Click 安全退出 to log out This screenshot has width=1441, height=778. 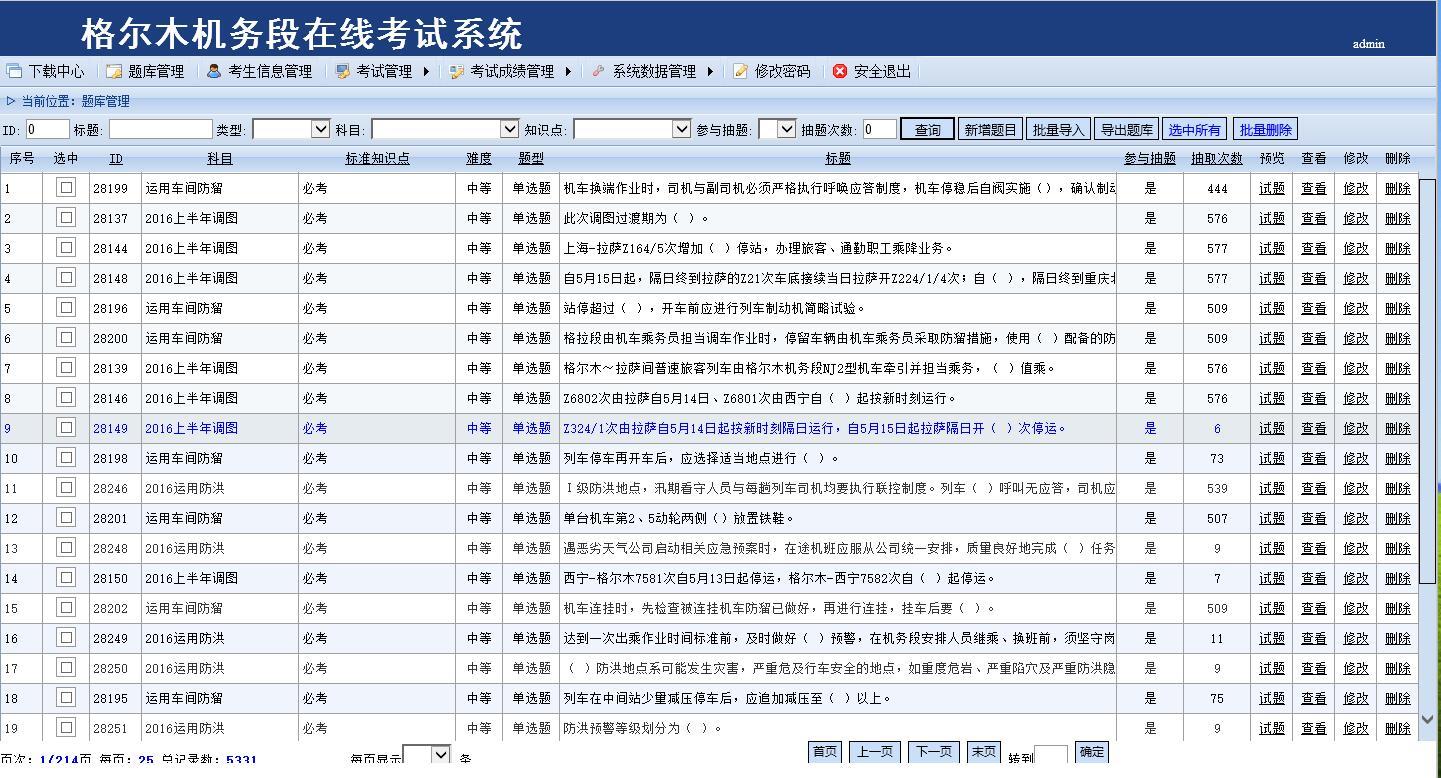coord(882,71)
